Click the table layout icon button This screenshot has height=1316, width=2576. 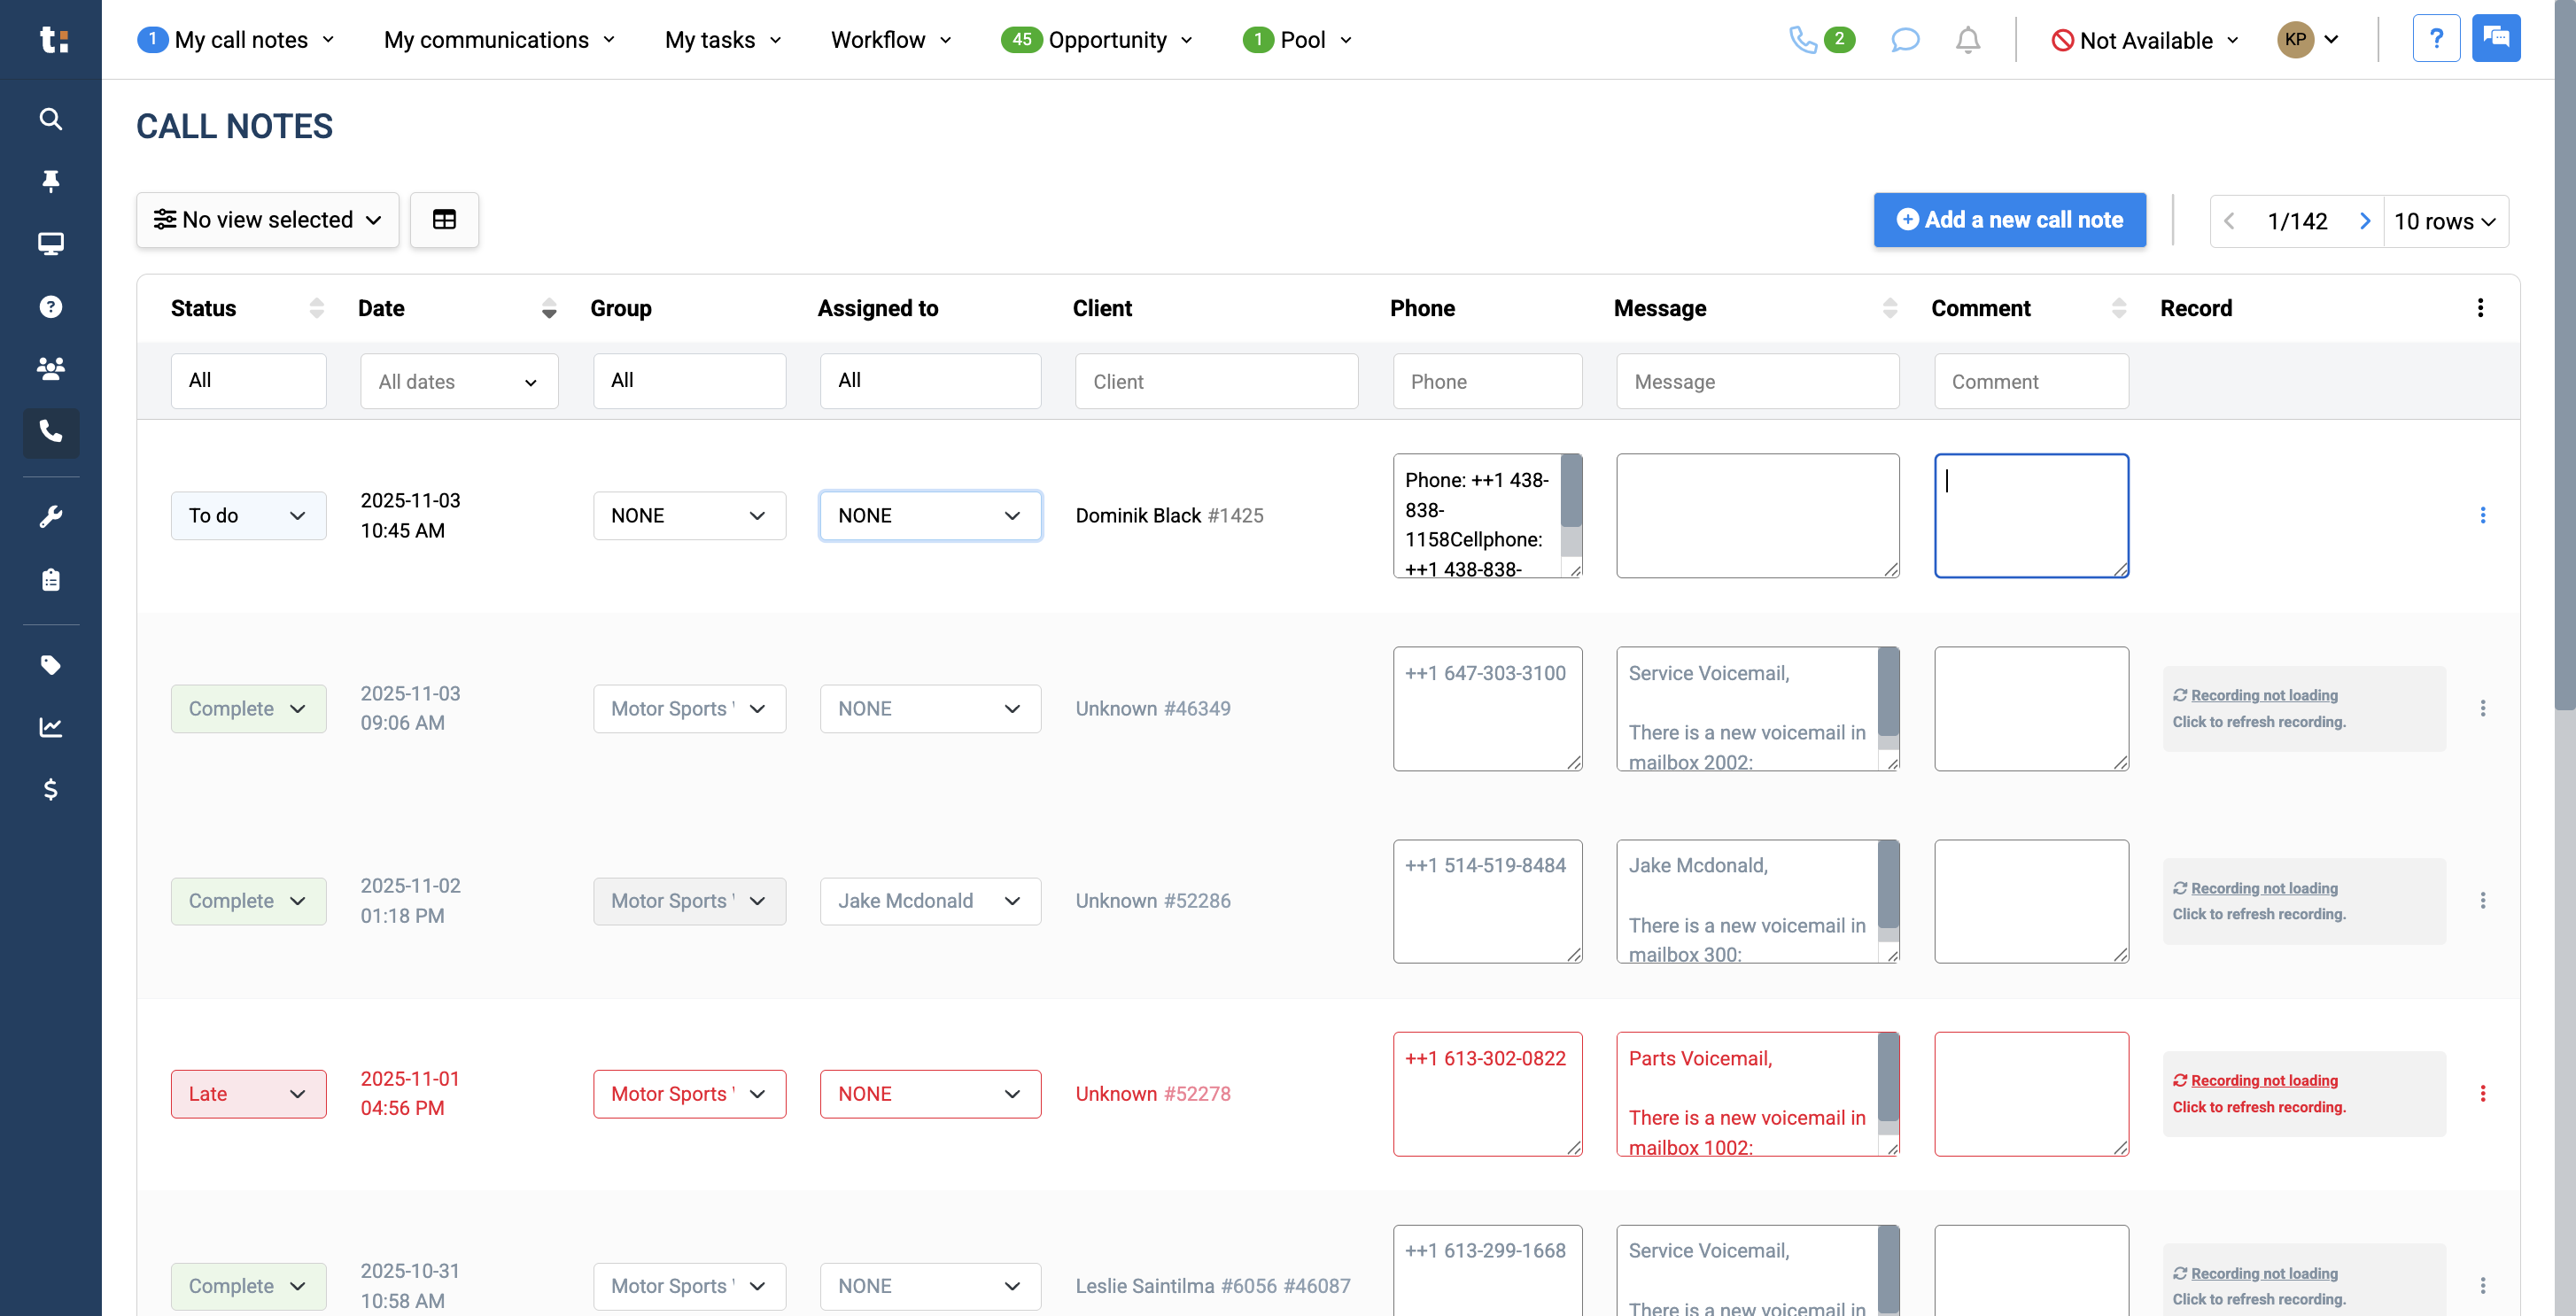(444, 220)
